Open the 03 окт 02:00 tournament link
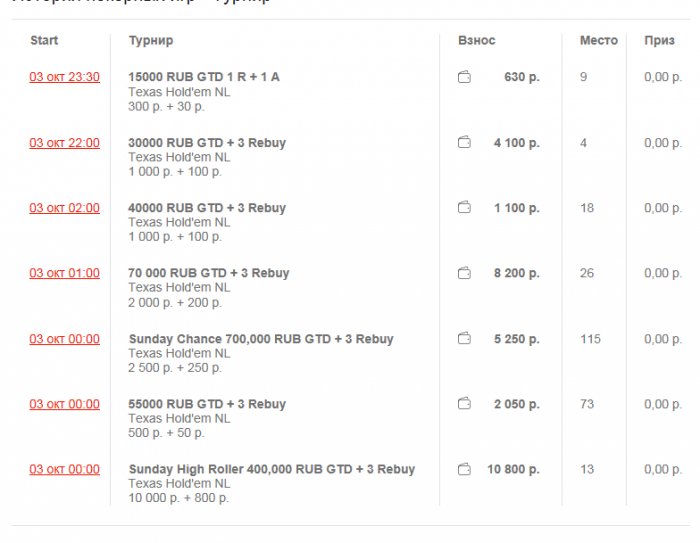Screen dimensions: 700x543 (x=65, y=208)
